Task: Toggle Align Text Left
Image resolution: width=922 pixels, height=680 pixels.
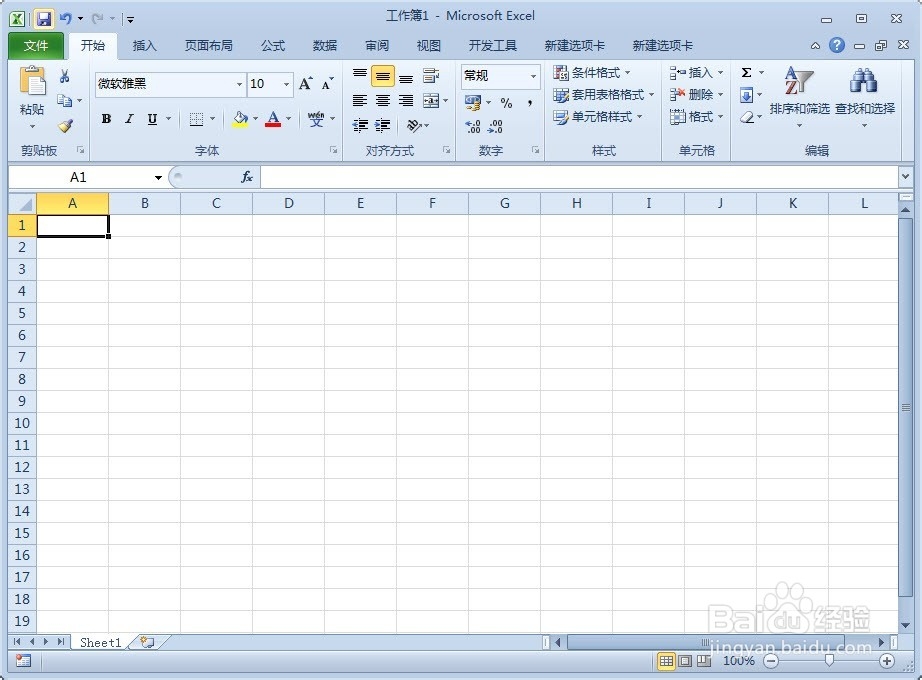Action: [360, 101]
